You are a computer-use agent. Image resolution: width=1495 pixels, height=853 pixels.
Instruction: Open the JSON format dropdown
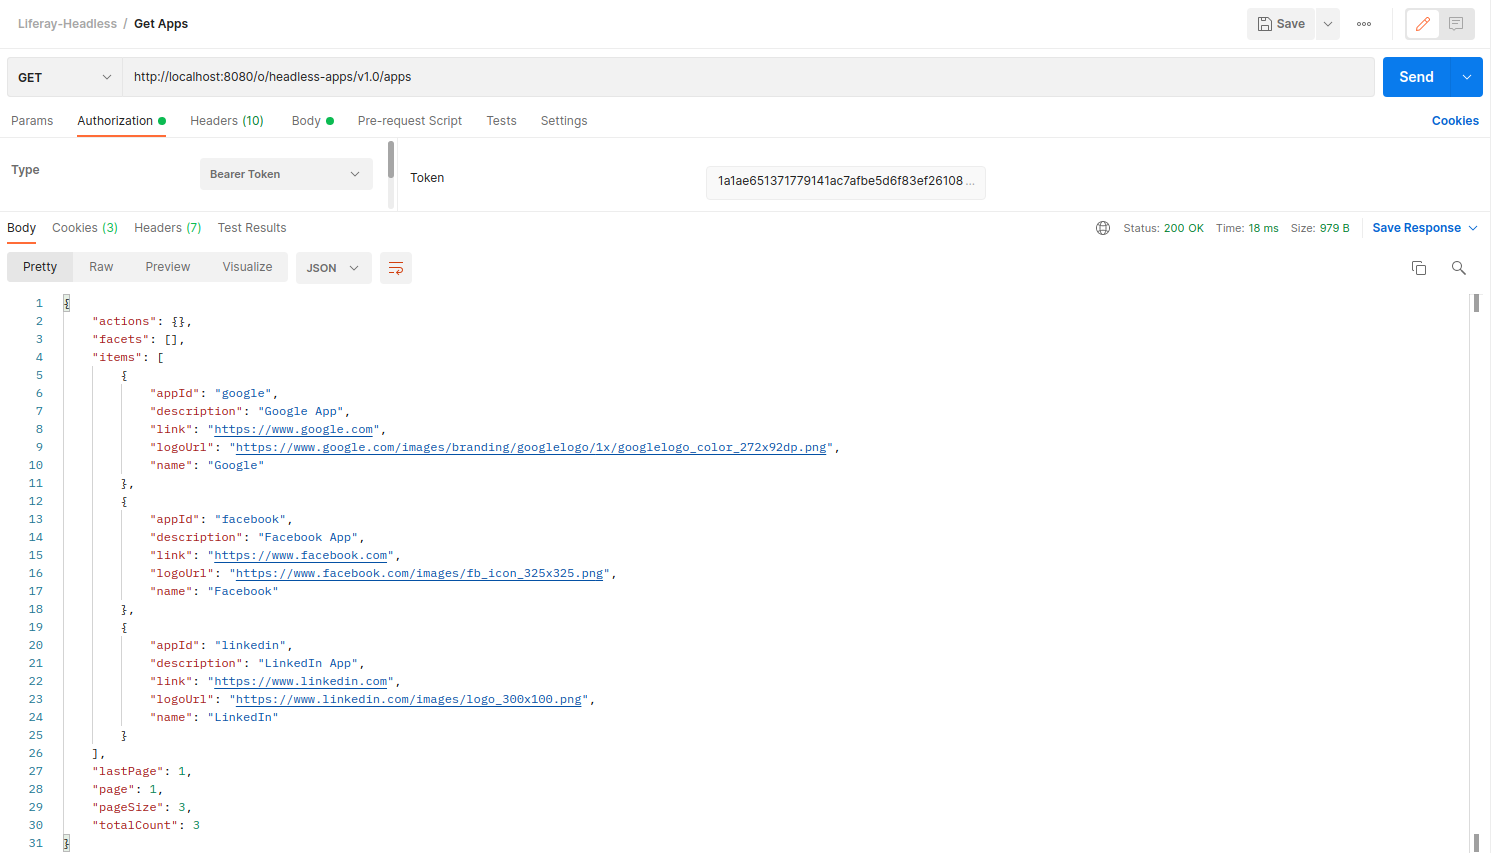[x=334, y=268]
